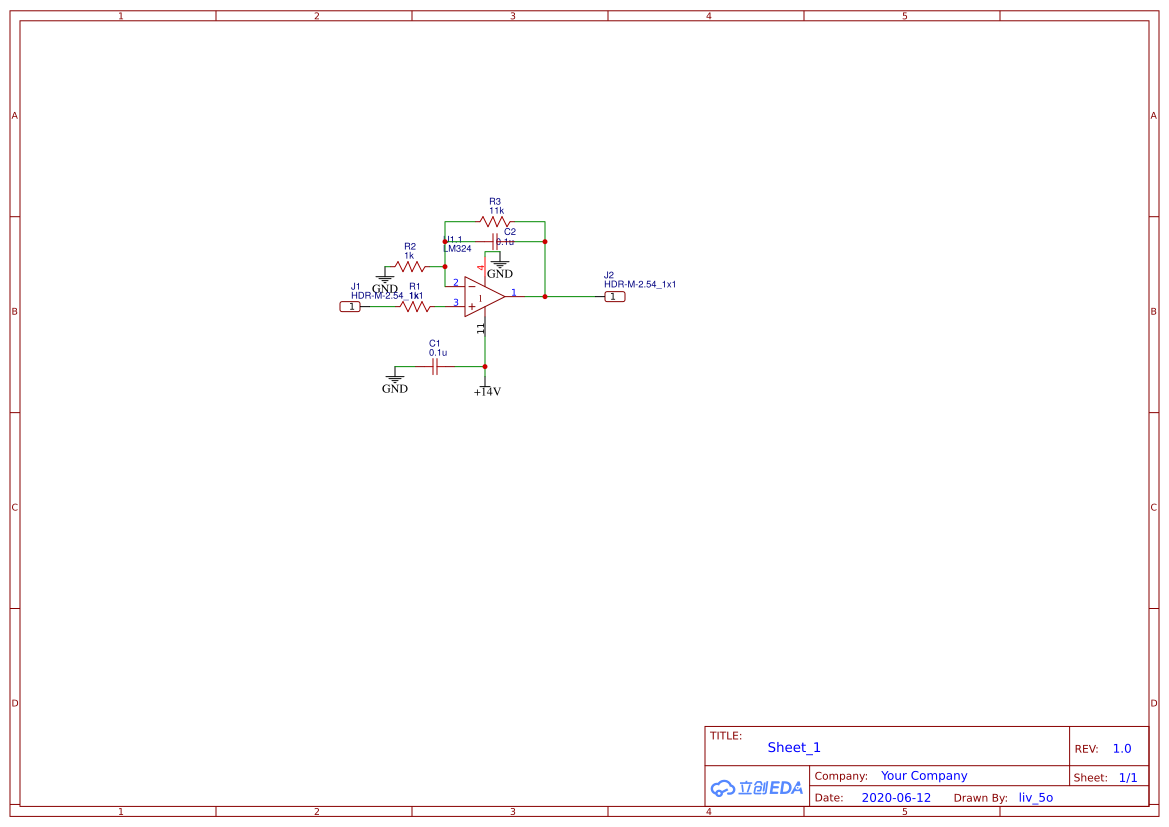Viewport: 1169px width, 827px height.
Task: Select the R2 1k resistor symbol
Action: point(410,266)
